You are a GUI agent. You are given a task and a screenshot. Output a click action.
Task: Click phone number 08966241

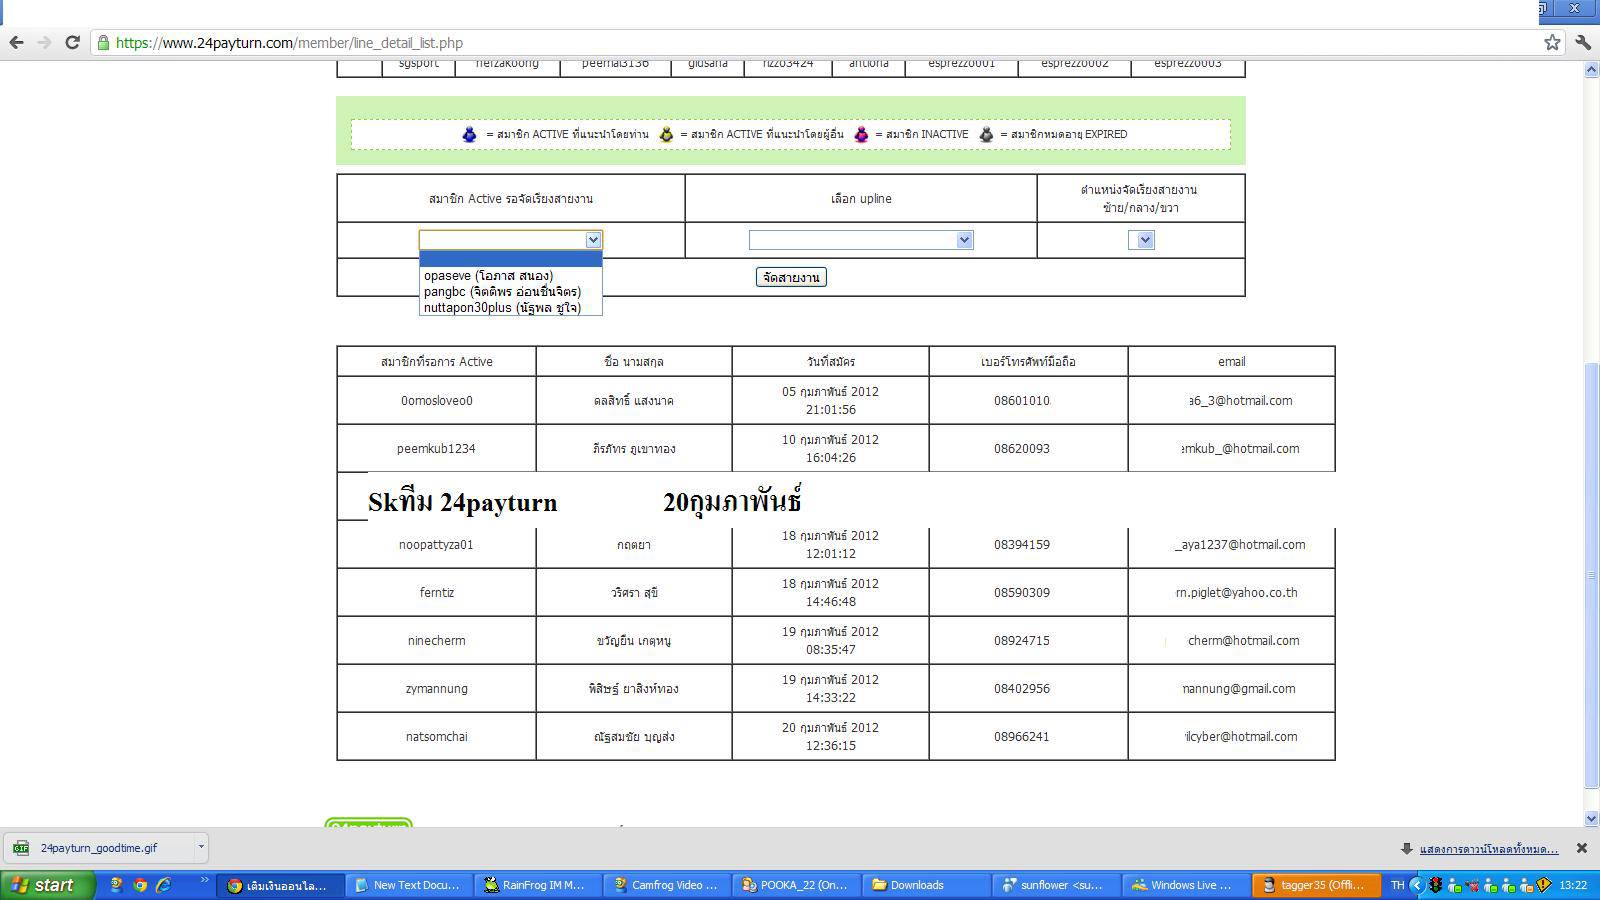pyautogui.click(x=1022, y=736)
